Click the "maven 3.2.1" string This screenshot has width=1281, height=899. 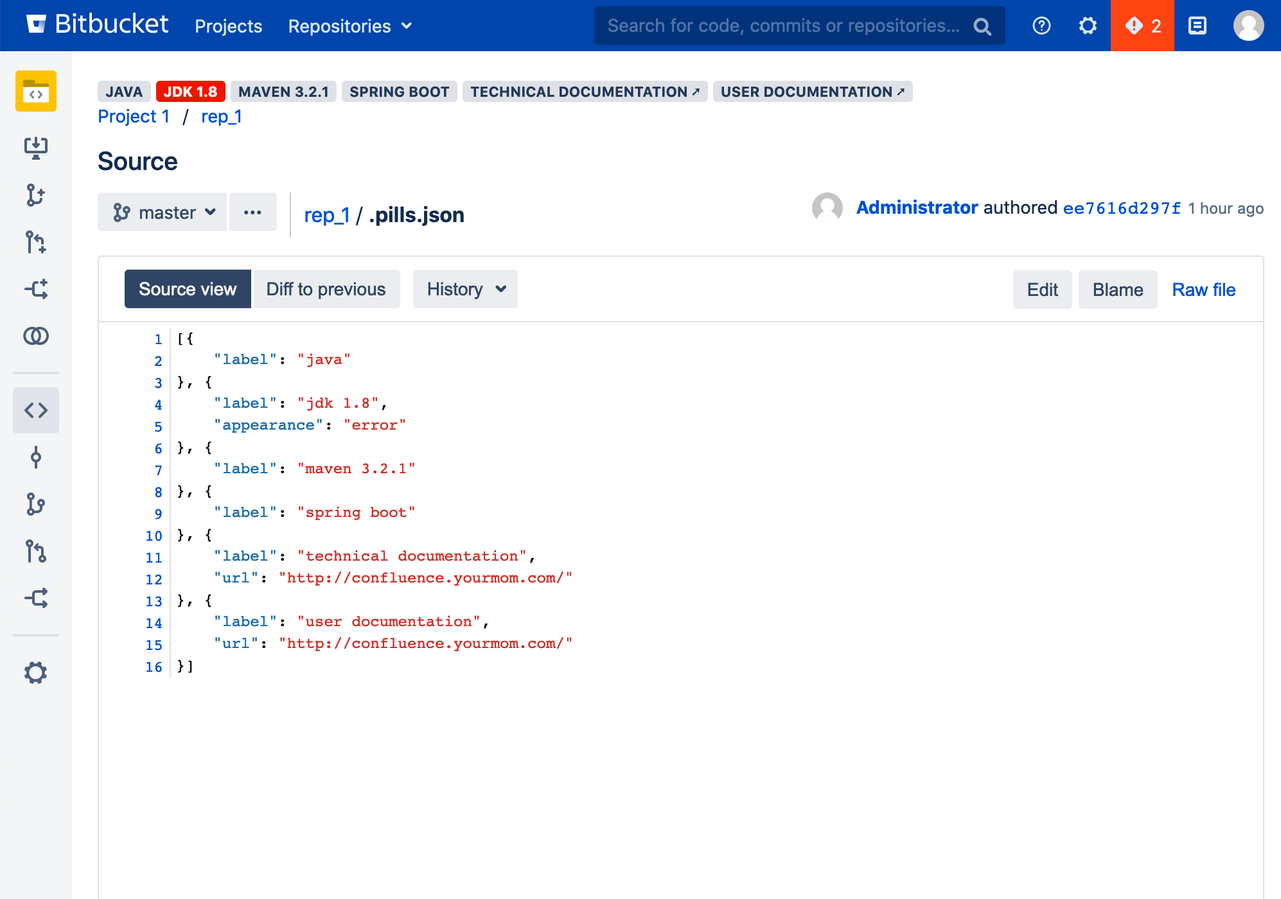click(x=356, y=468)
